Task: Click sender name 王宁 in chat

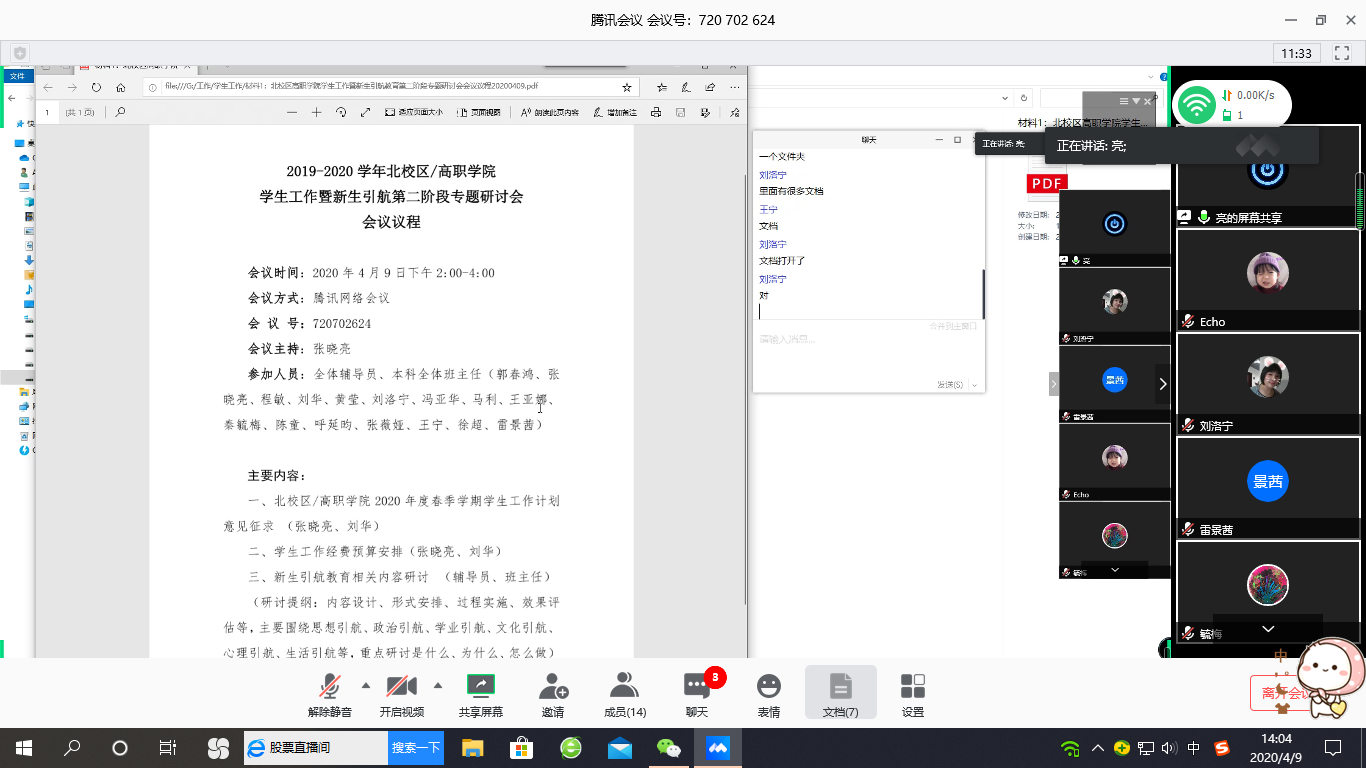Action: (x=768, y=210)
